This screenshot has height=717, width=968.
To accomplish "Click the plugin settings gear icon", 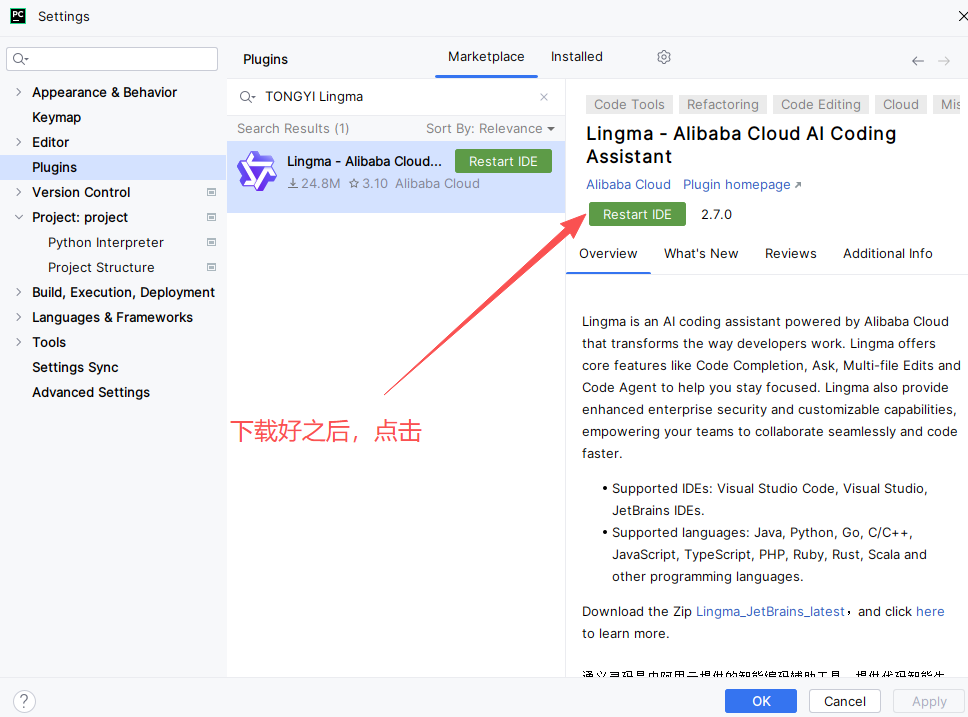I will tap(664, 57).
